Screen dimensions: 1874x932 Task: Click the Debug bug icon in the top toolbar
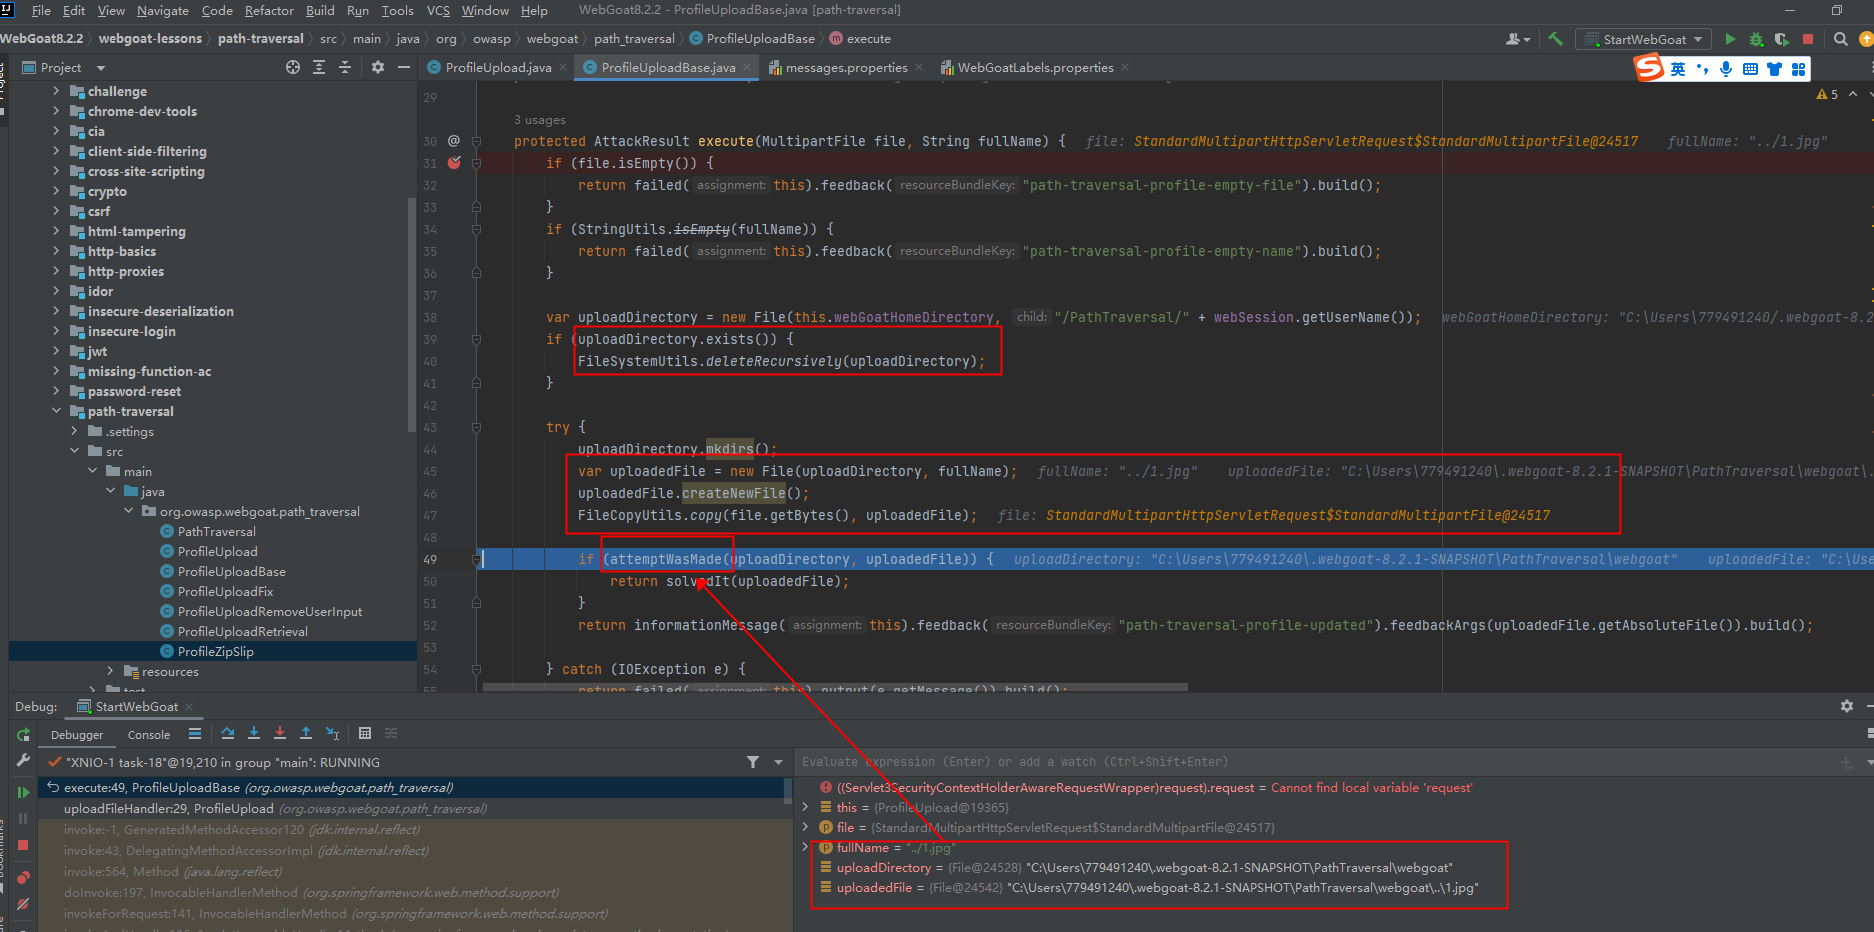click(1756, 39)
